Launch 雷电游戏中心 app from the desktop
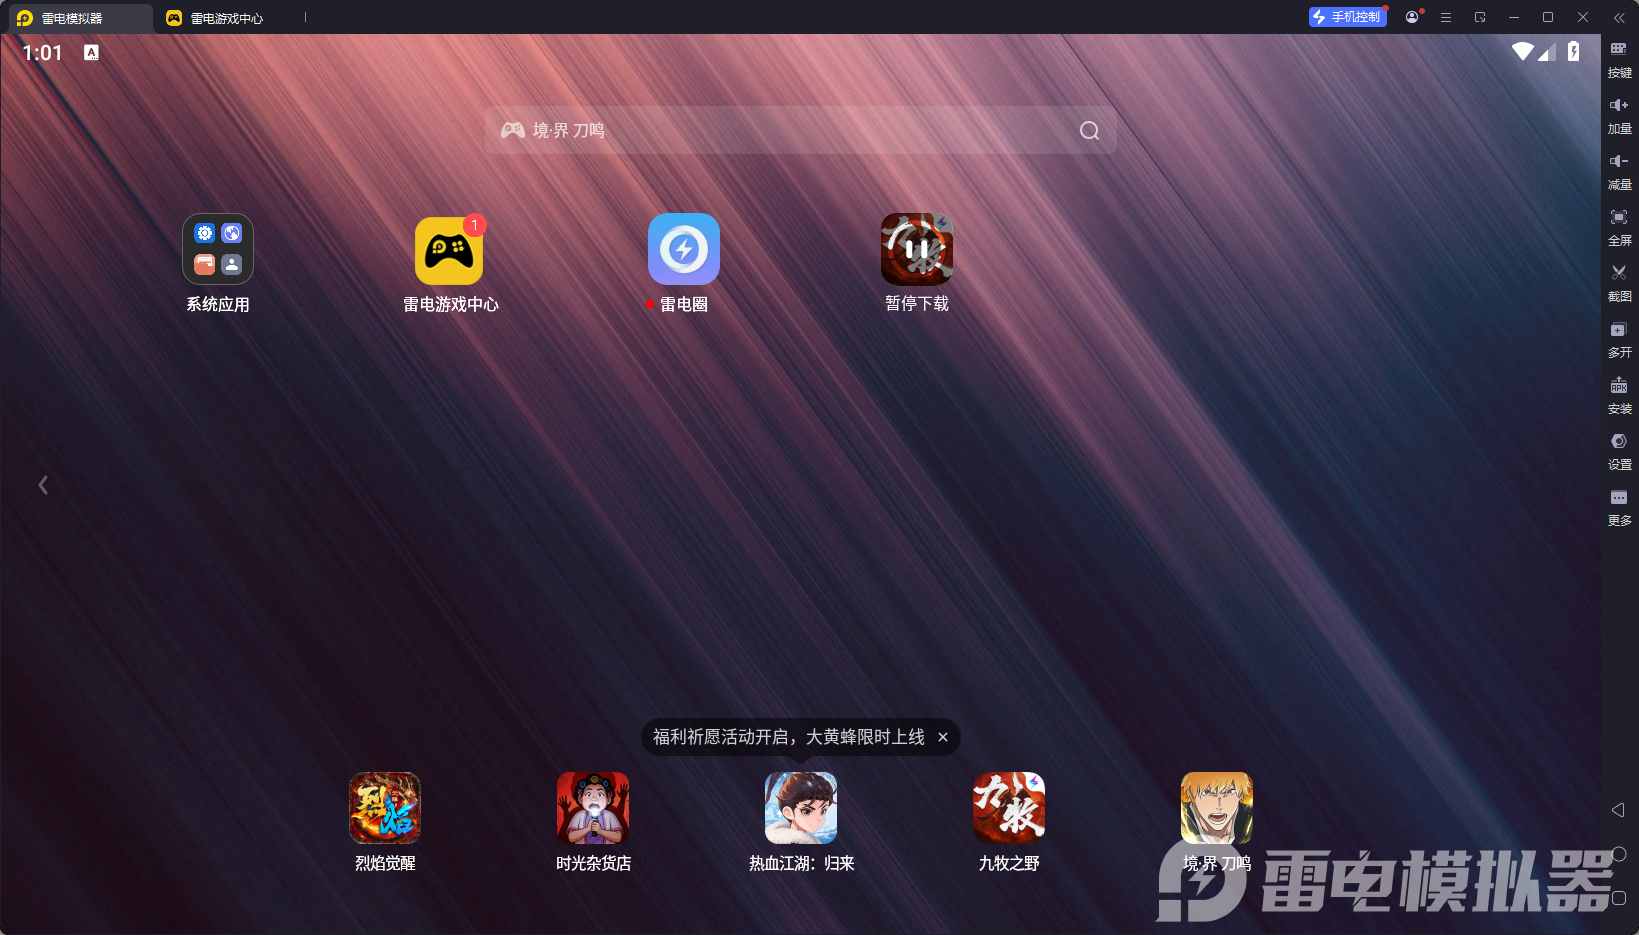The image size is (1639, 935). tap(449, 250)
